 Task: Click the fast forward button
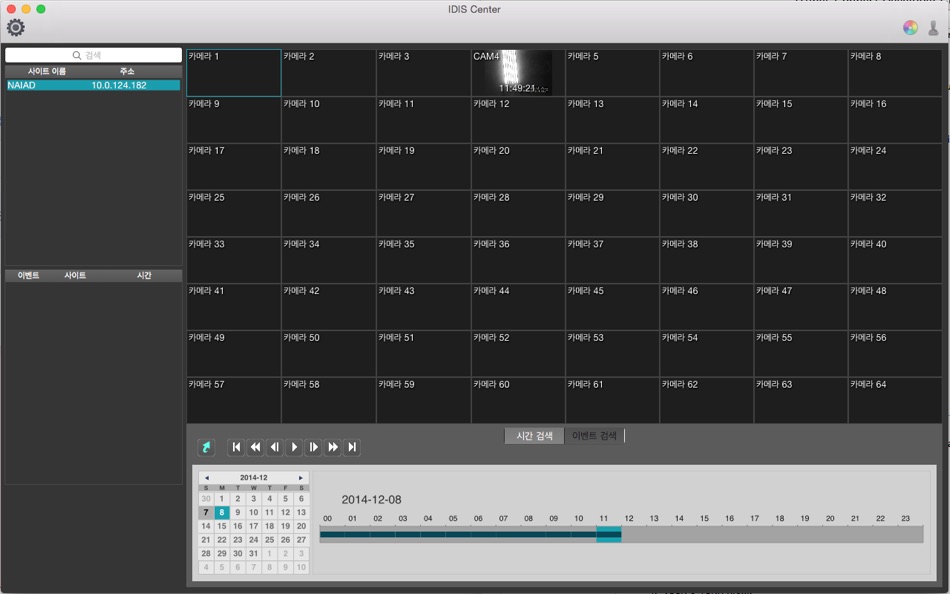(x=333, y=447)
